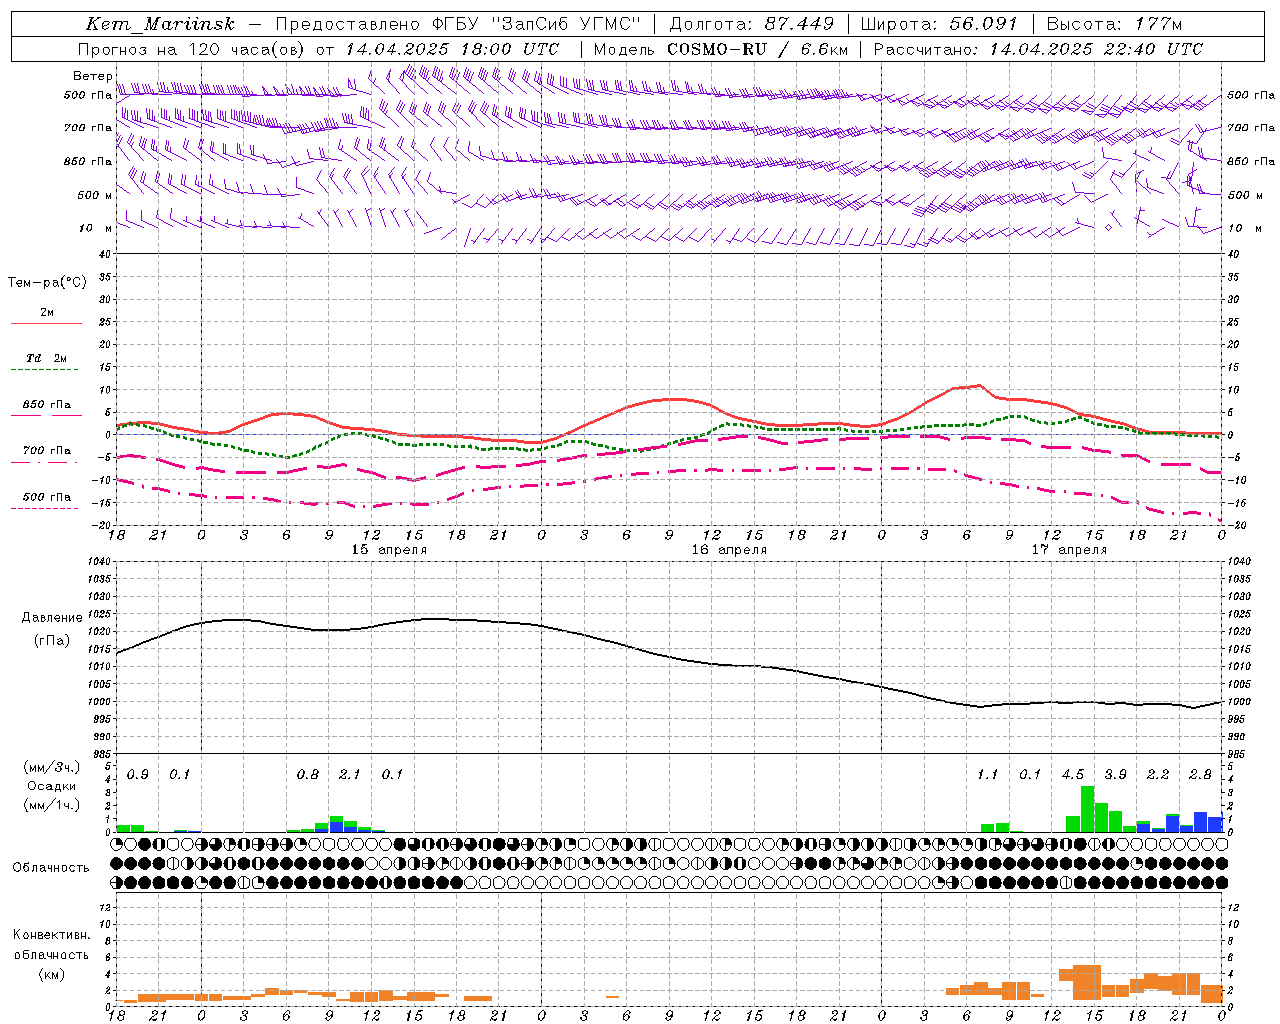The width and height of the screenshot is (1280, 1024).
Task: Select the text Предоставлено ФГБУ "ЗапСиб УГМС"
Action: pos(457,24)
